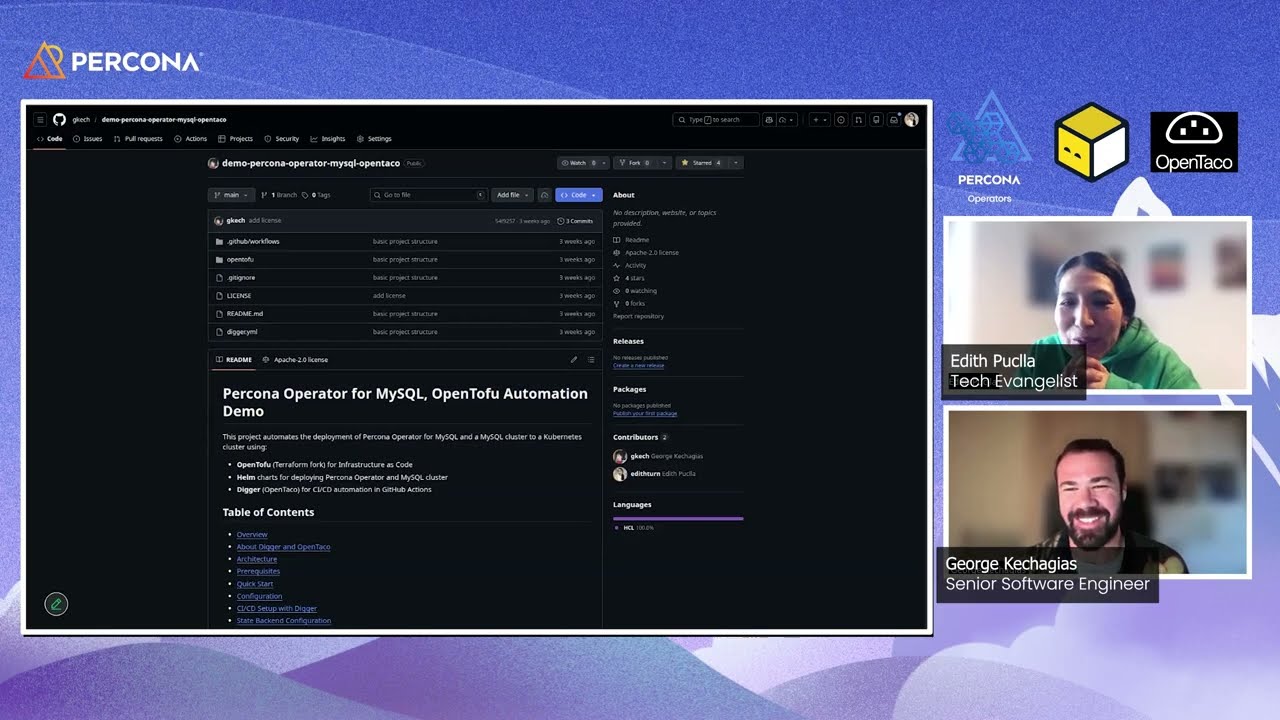Screen dimensions: 1280x720
Task: Click Create a new release link
Action: click(638, 366)
